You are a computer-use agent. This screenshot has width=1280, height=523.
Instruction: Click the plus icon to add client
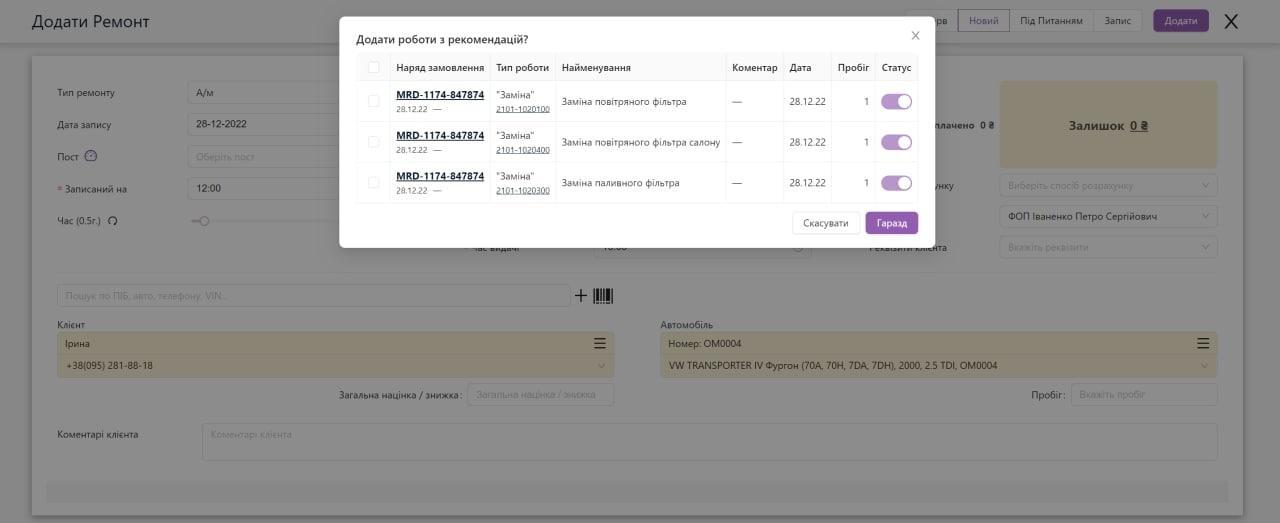pyautogui.click(x=581, y=296)
